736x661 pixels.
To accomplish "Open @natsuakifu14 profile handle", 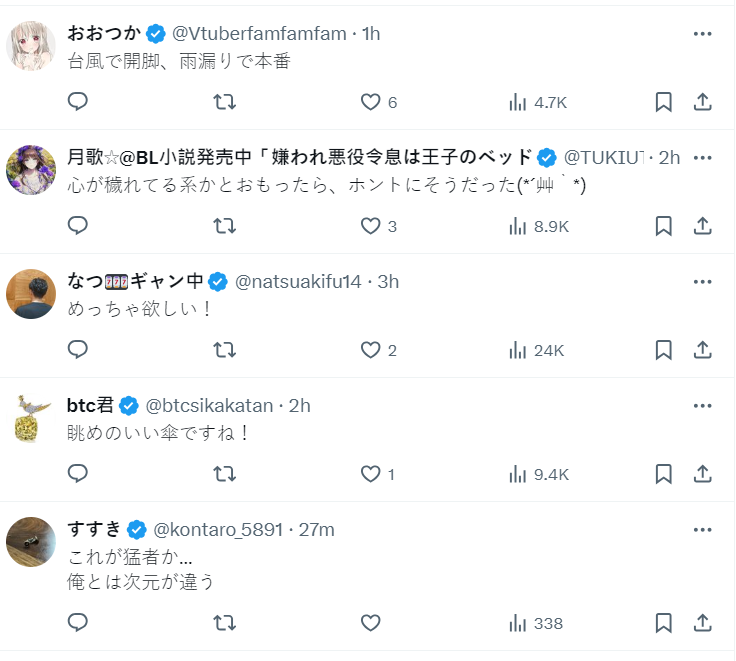I will [x=298, y=281].
